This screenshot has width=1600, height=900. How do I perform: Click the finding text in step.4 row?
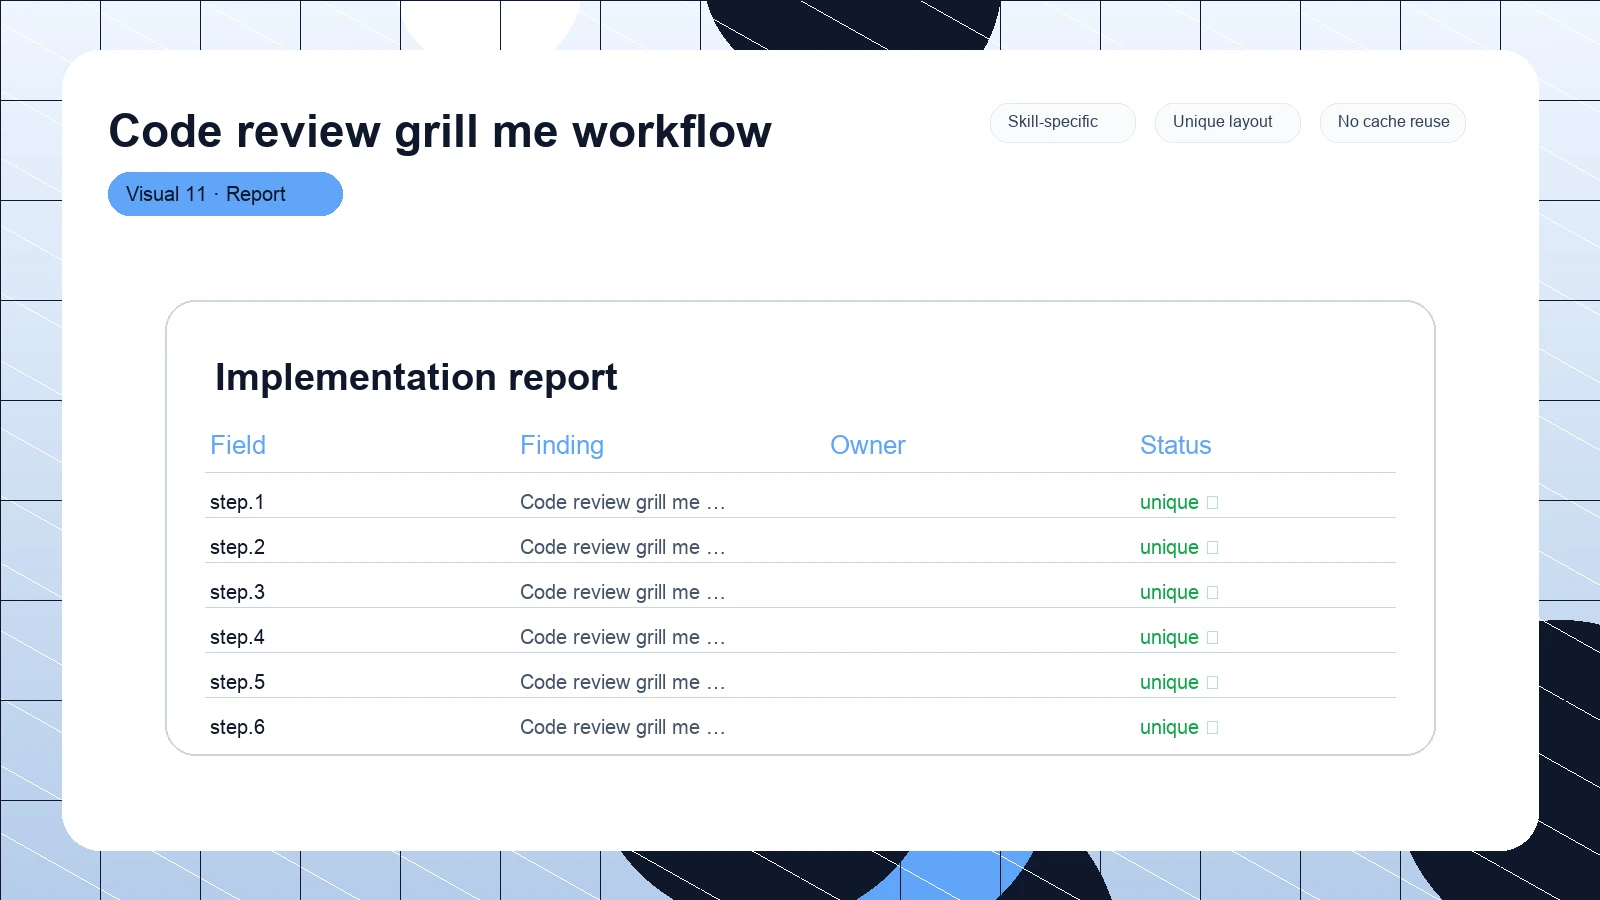[x=622, y=637]
